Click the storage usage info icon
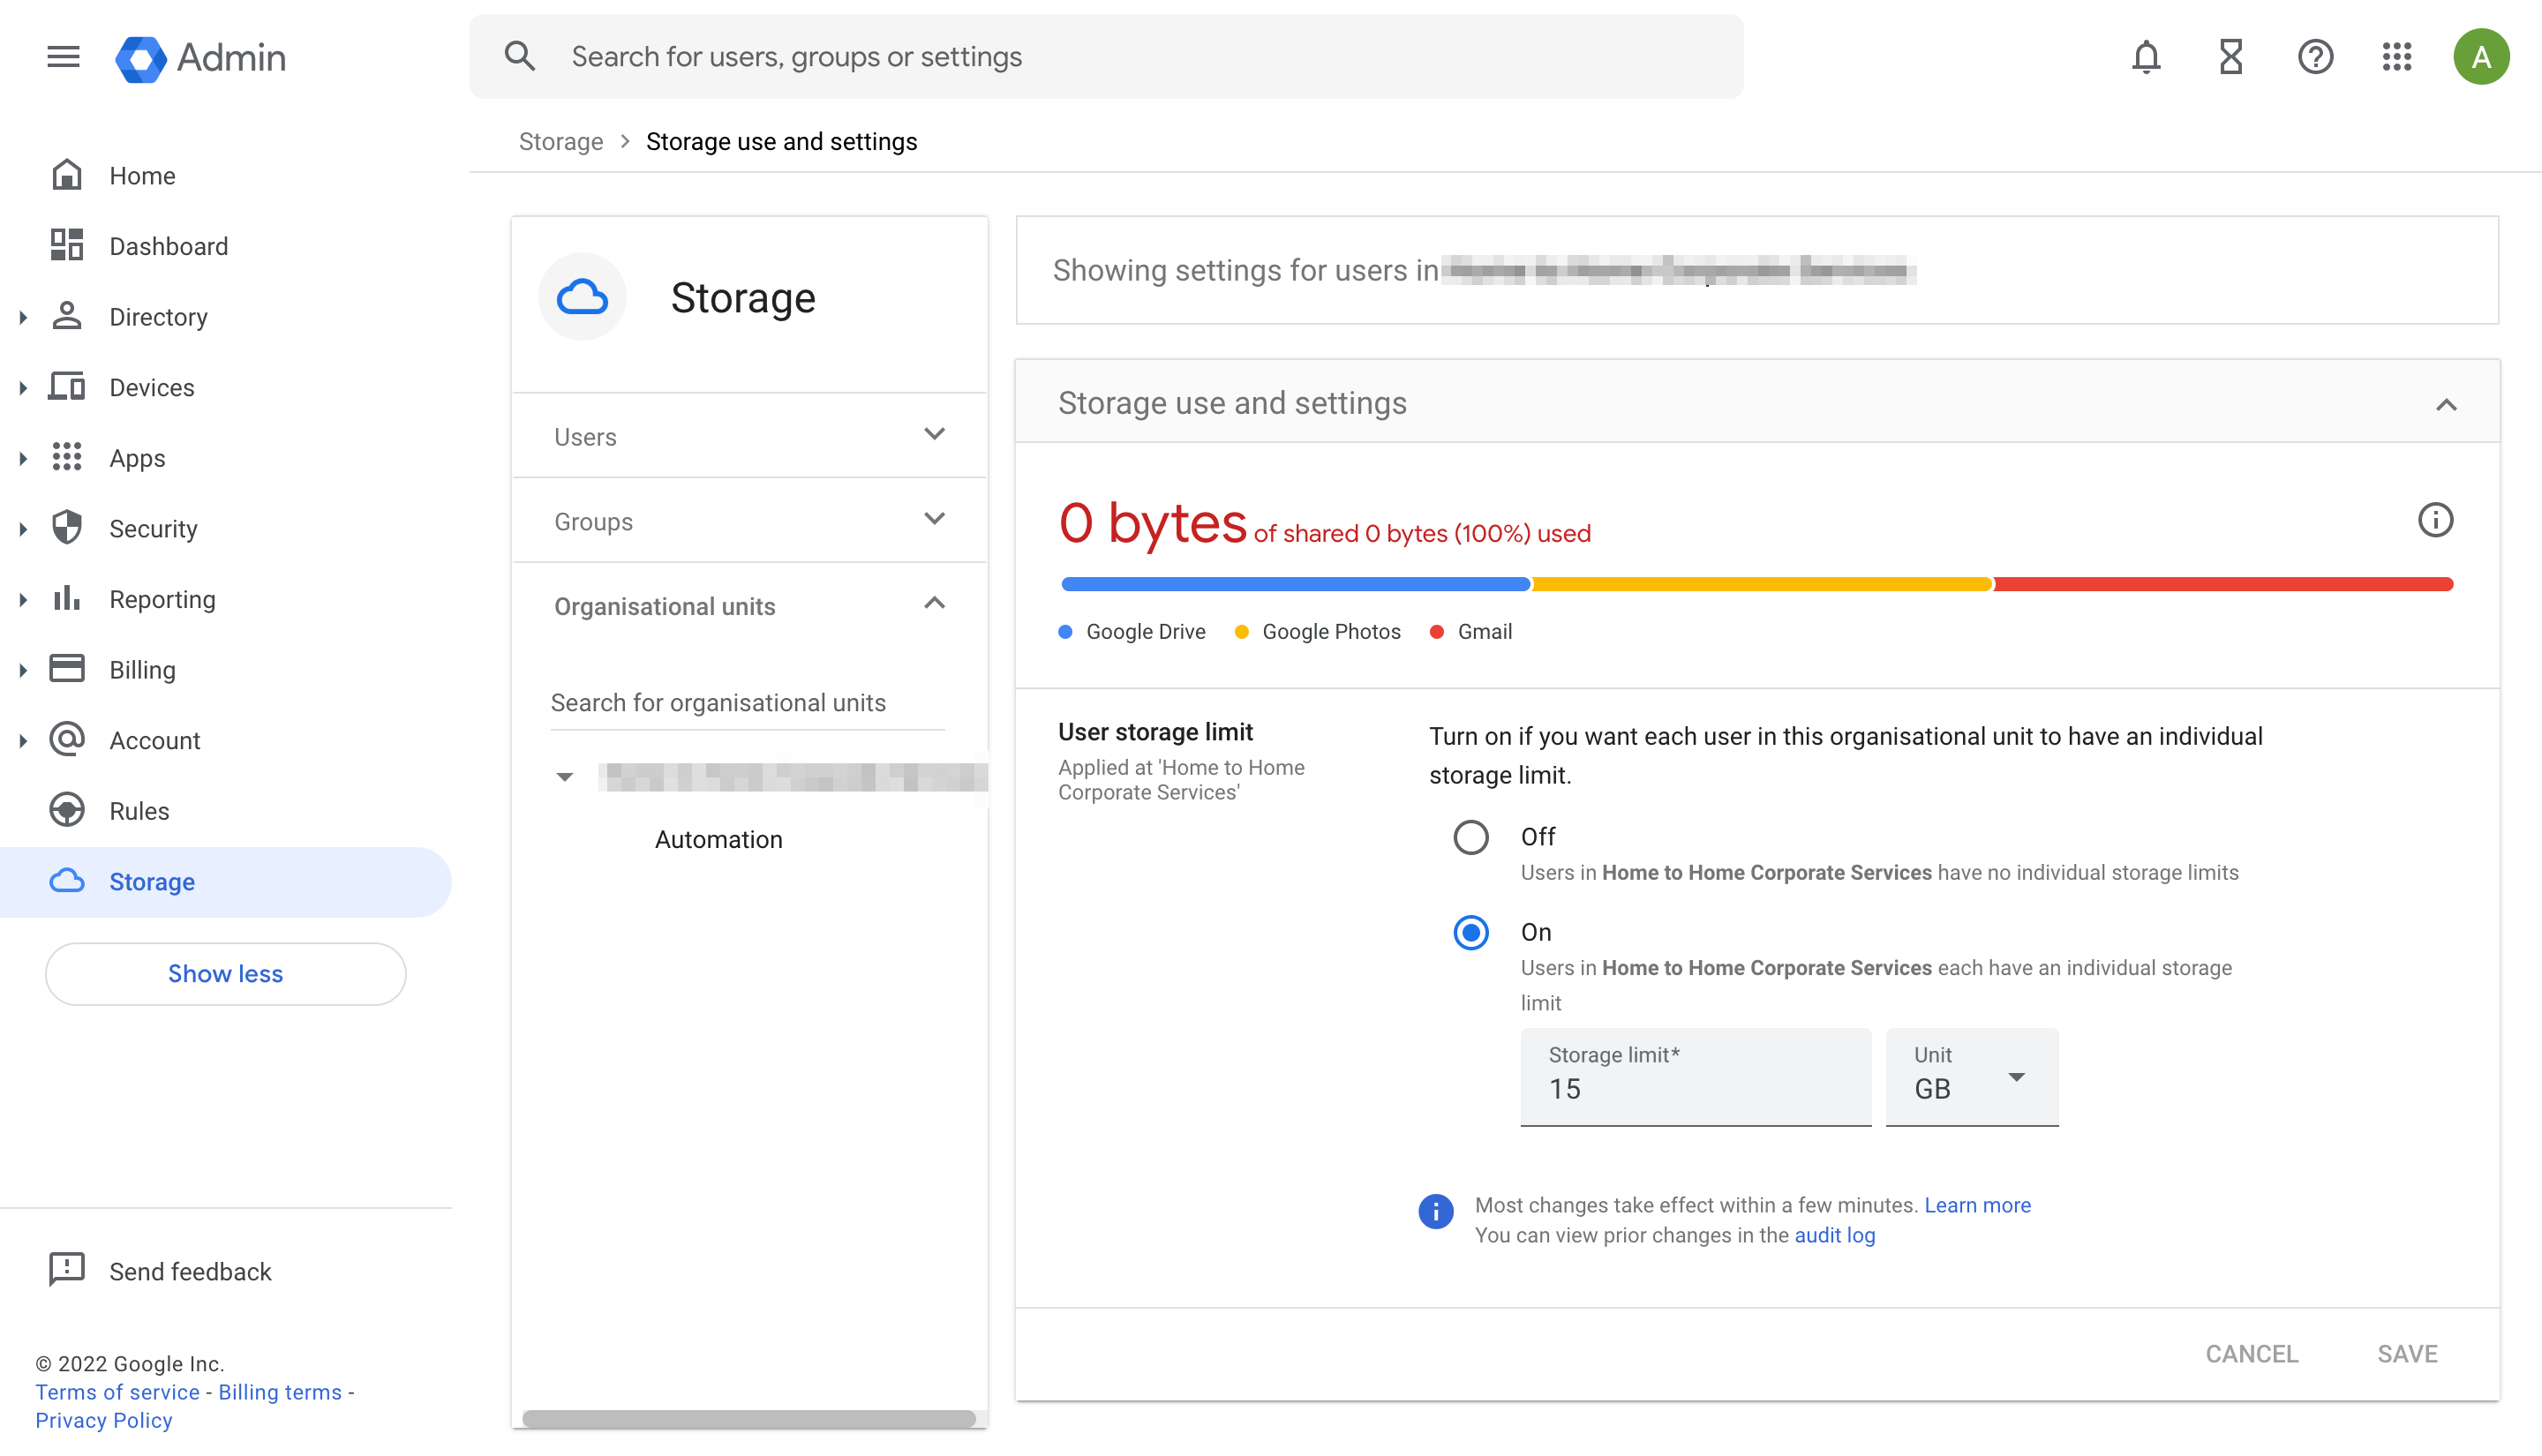The width and height of the screenshot is (2542, 1456). point(2435,520)
